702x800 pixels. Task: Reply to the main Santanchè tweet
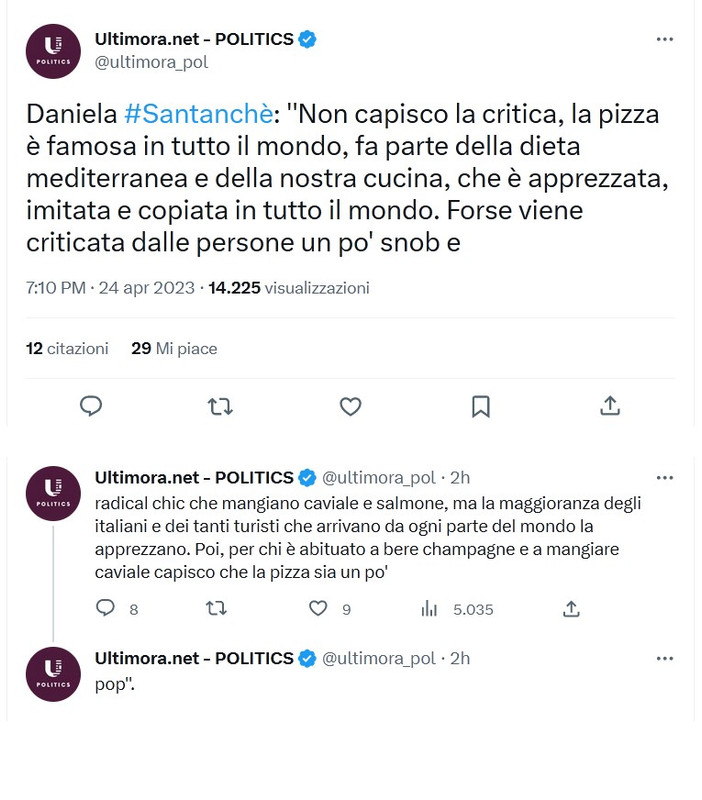pos(91,406)
